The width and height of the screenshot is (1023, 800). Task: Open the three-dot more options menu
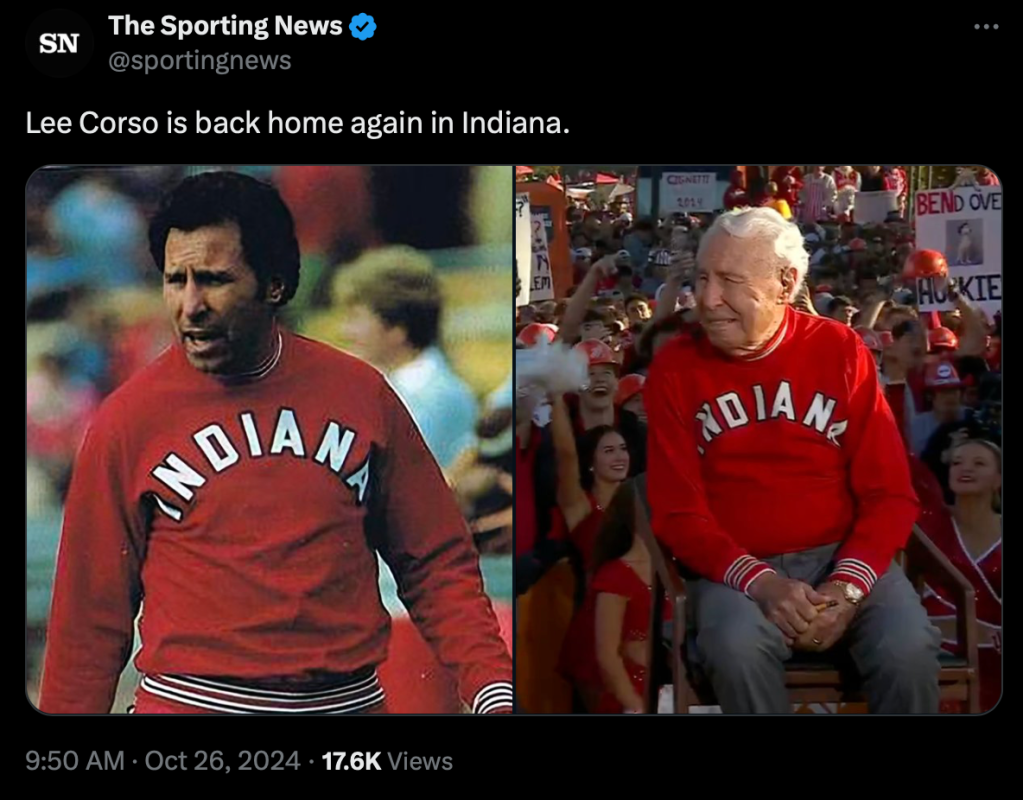pyautogui.click(x=986, y=27)
